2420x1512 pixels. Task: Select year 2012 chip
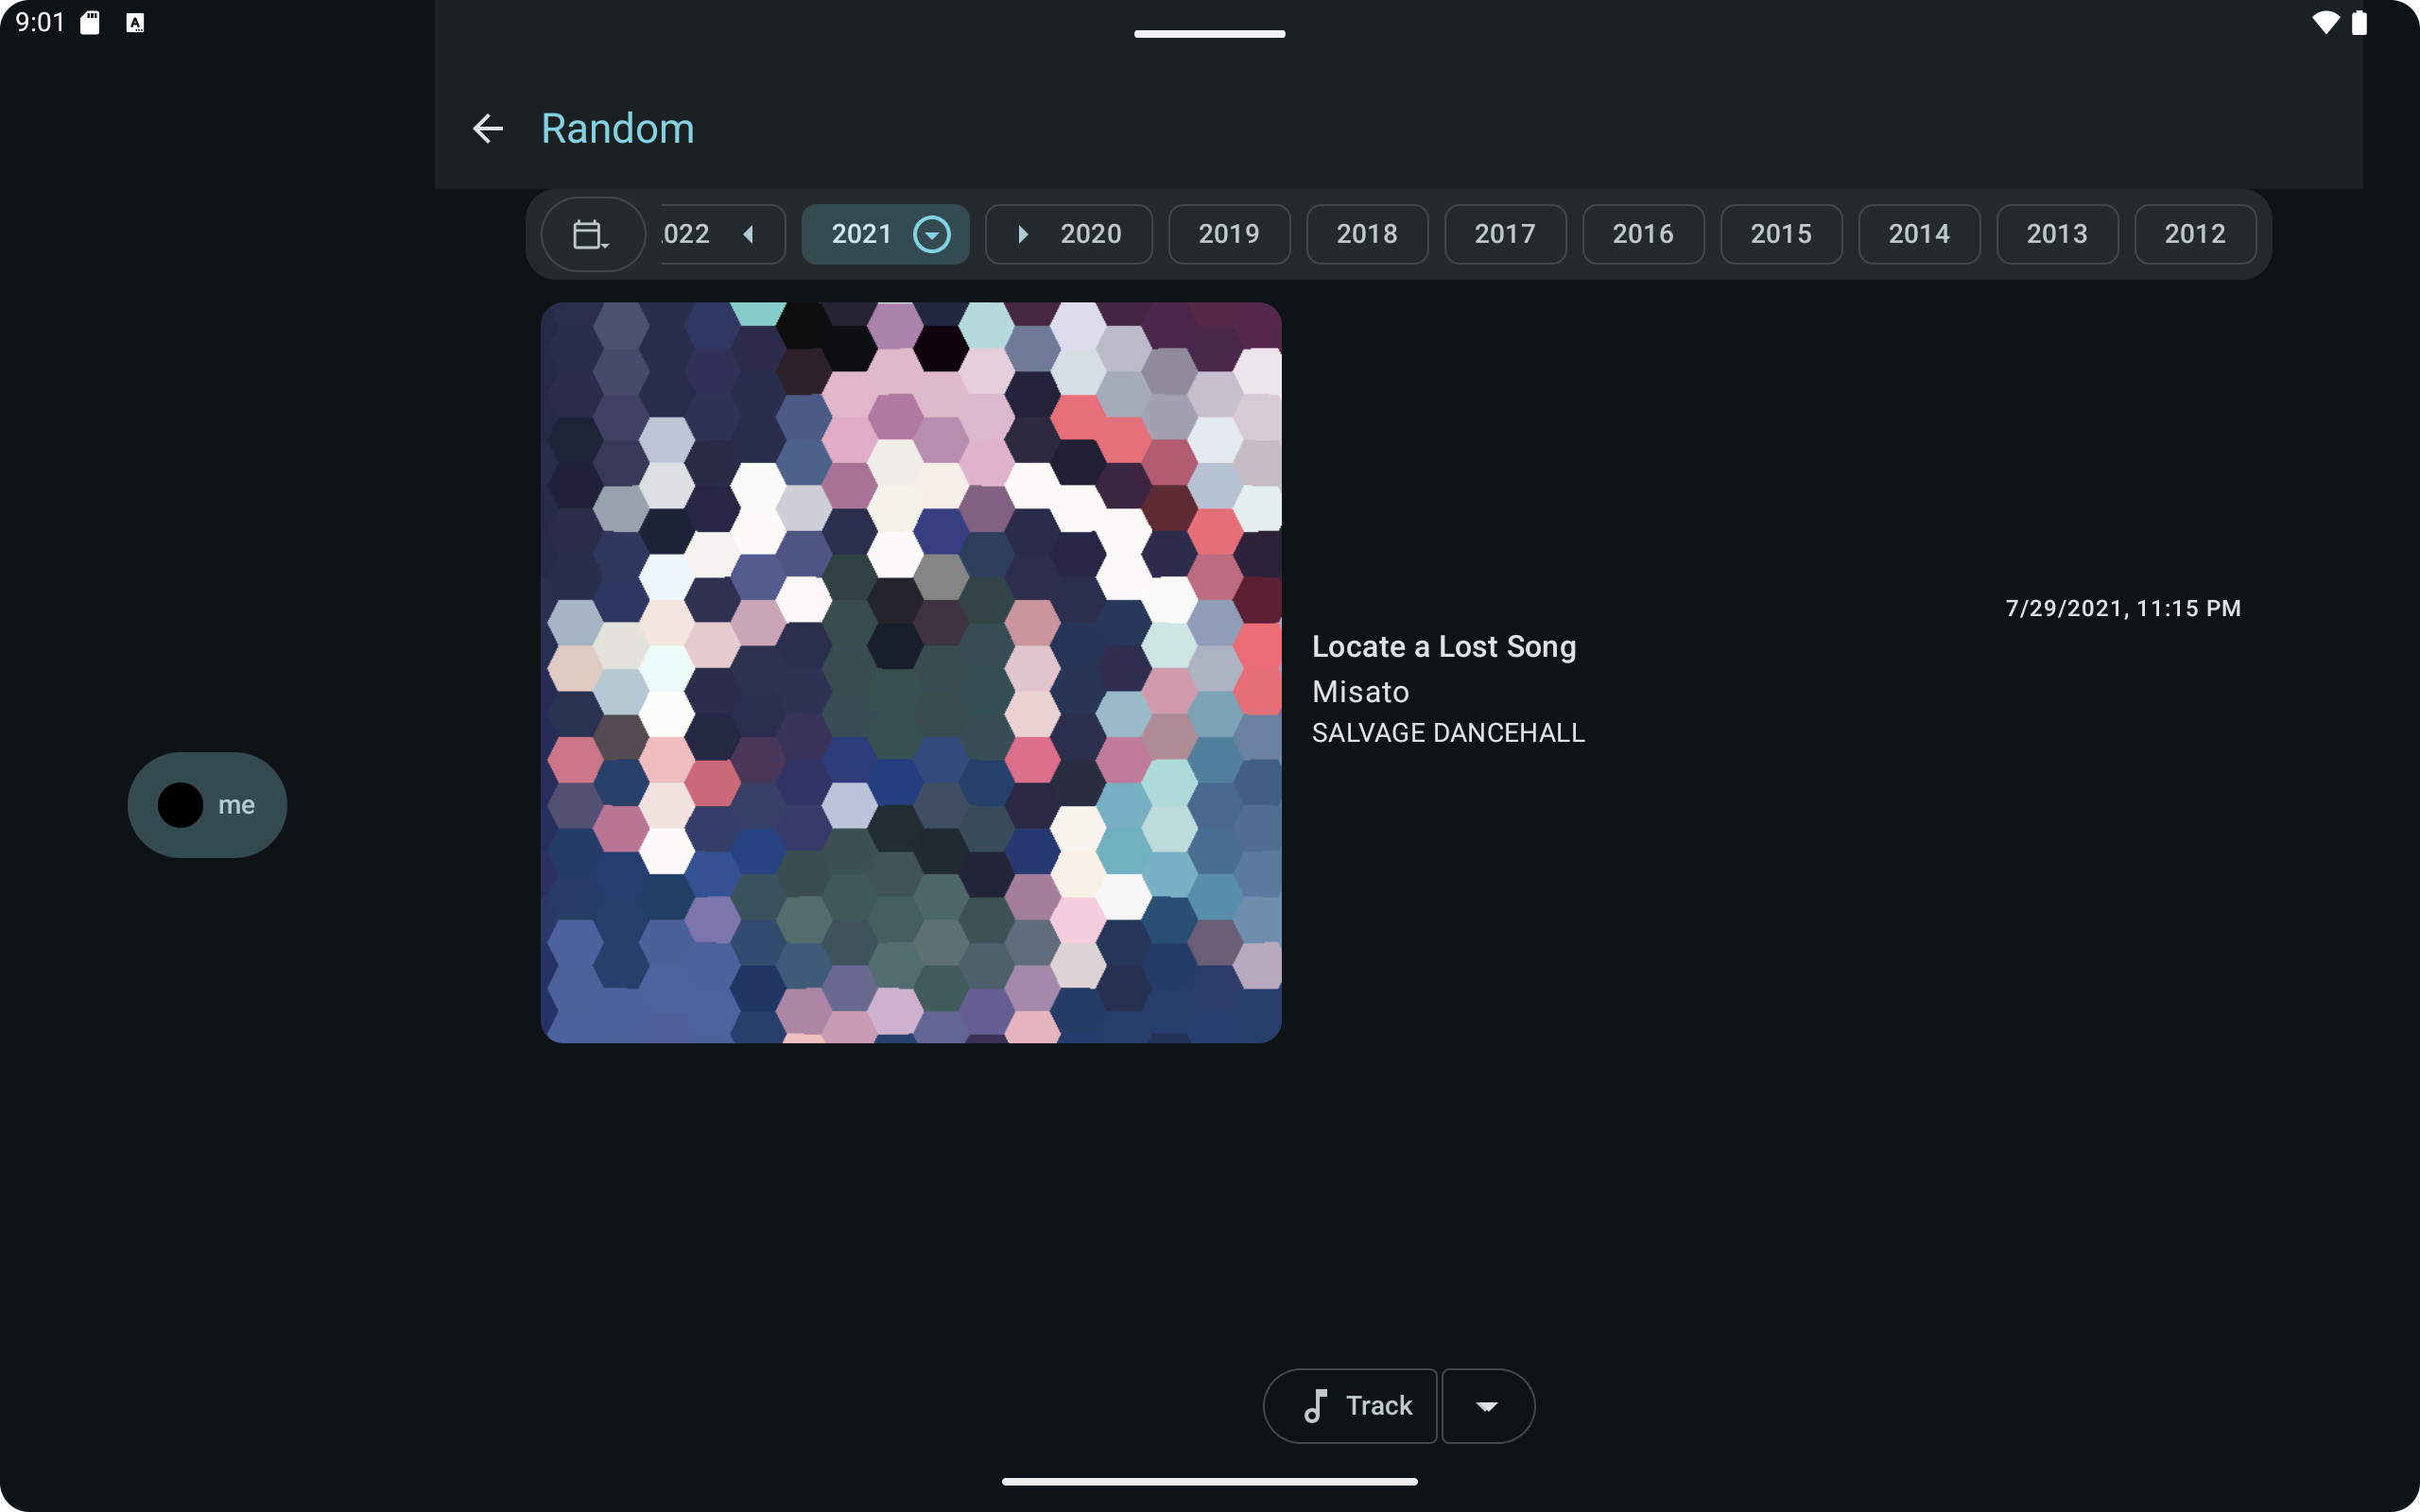[x=2195, y=234]
